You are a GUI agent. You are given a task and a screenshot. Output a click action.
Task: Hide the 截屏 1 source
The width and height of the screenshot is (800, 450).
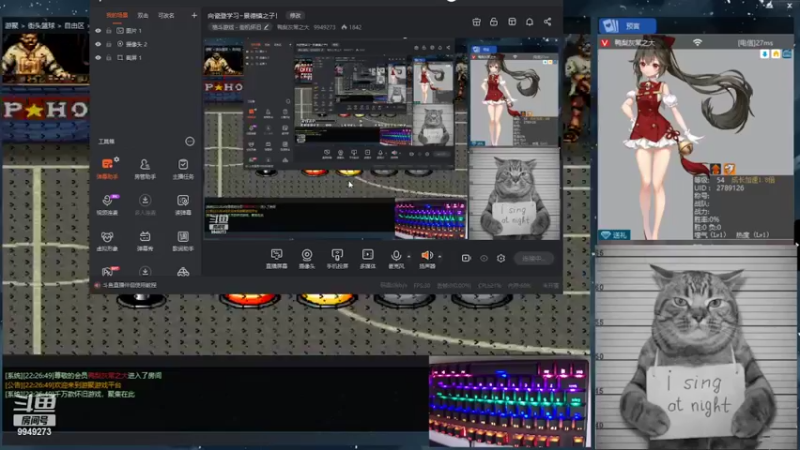coord(98,58)
